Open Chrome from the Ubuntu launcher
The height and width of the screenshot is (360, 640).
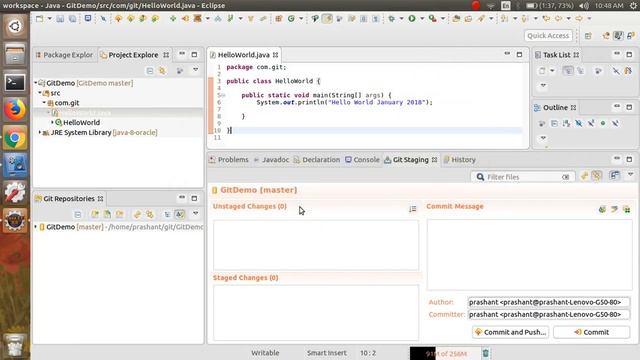click(x=15, y=138)
